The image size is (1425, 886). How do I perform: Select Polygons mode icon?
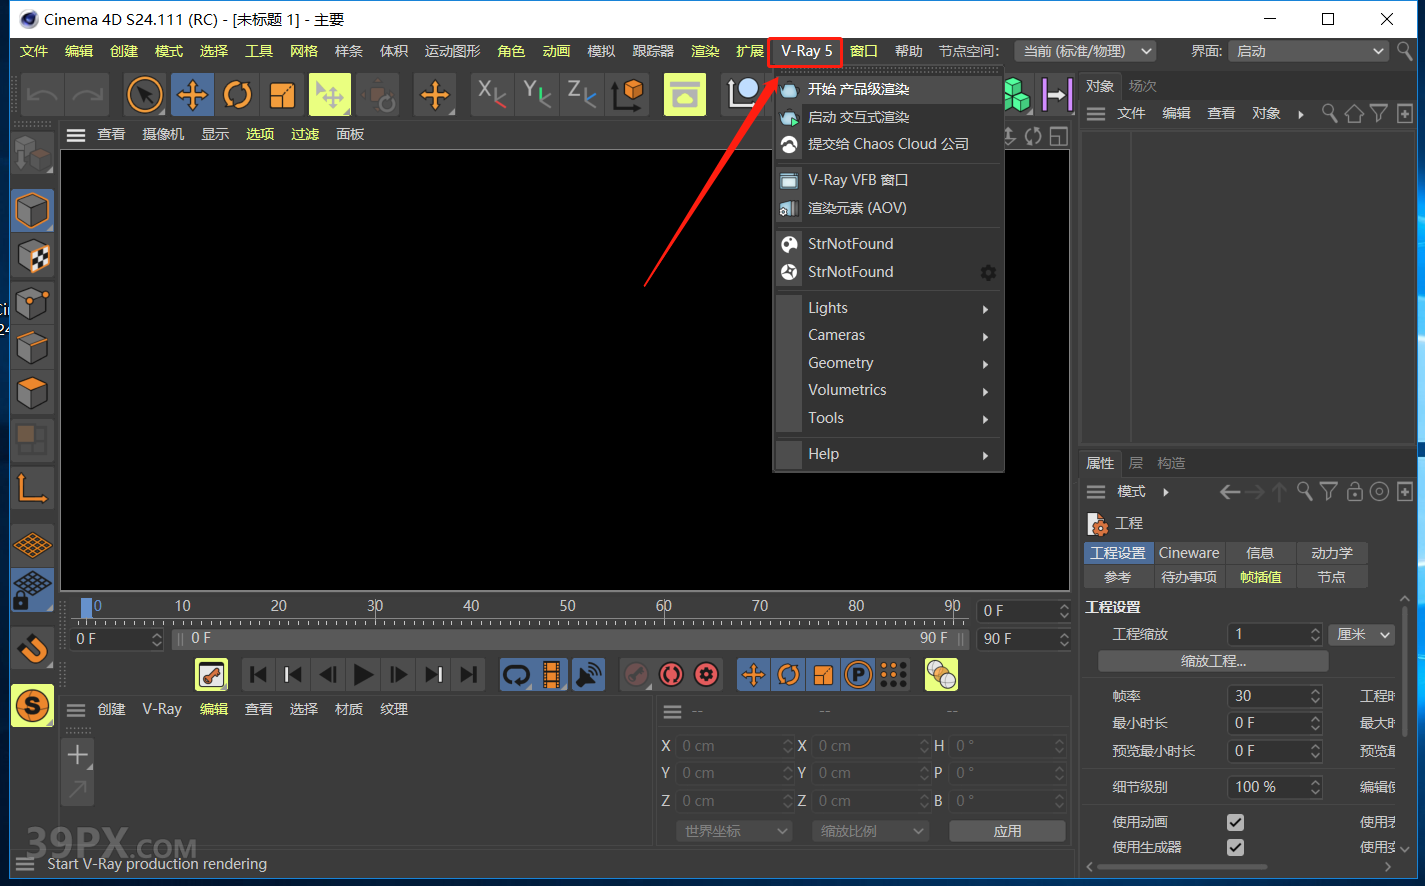coord(32,393)
